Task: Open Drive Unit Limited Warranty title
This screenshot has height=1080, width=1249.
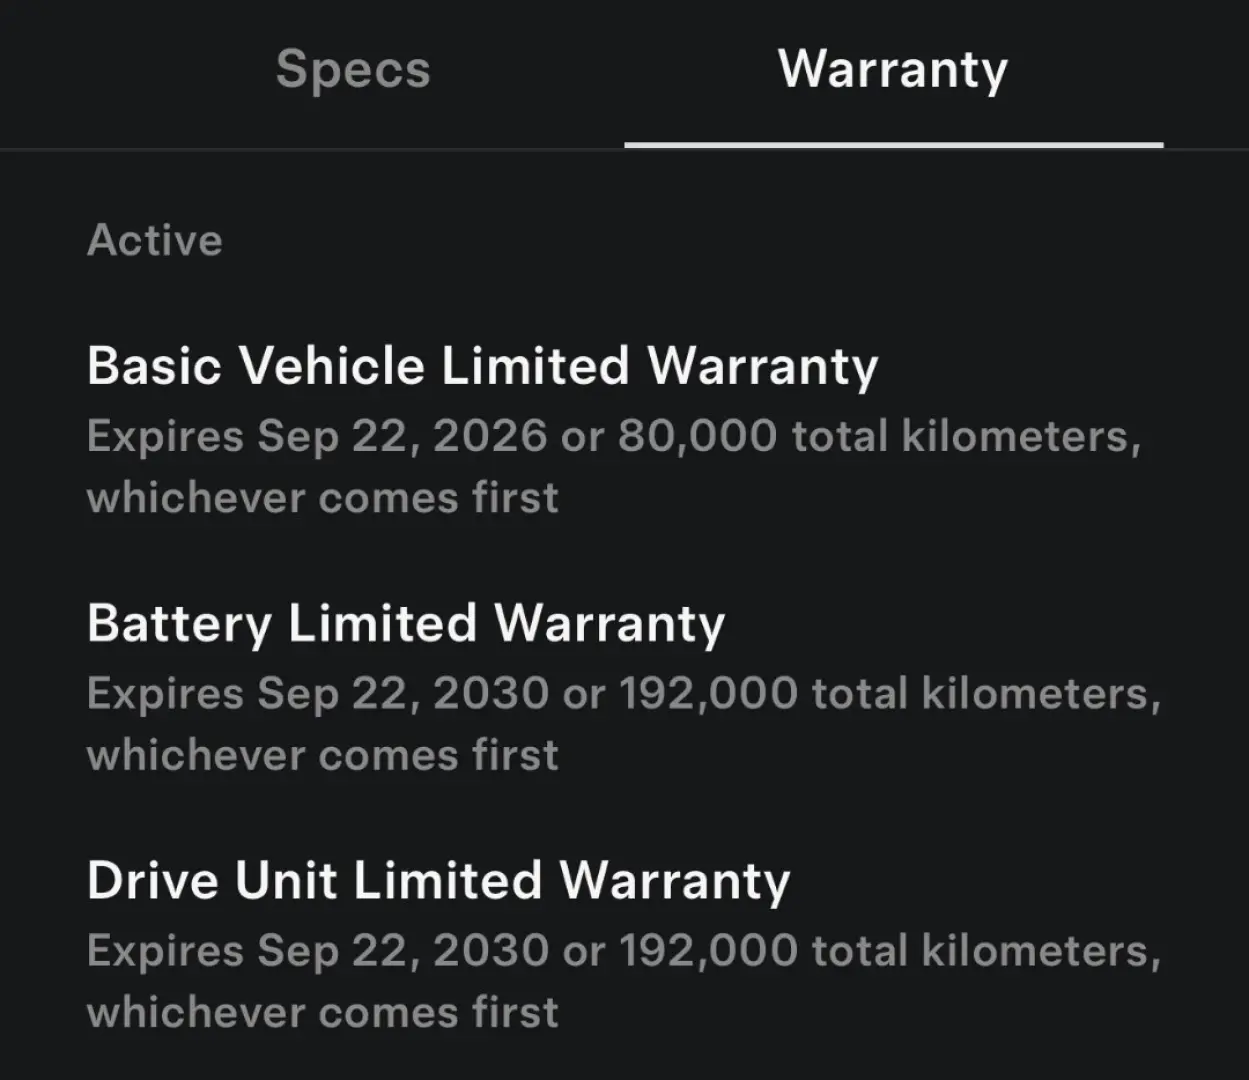Action: [x=438, y=881]
